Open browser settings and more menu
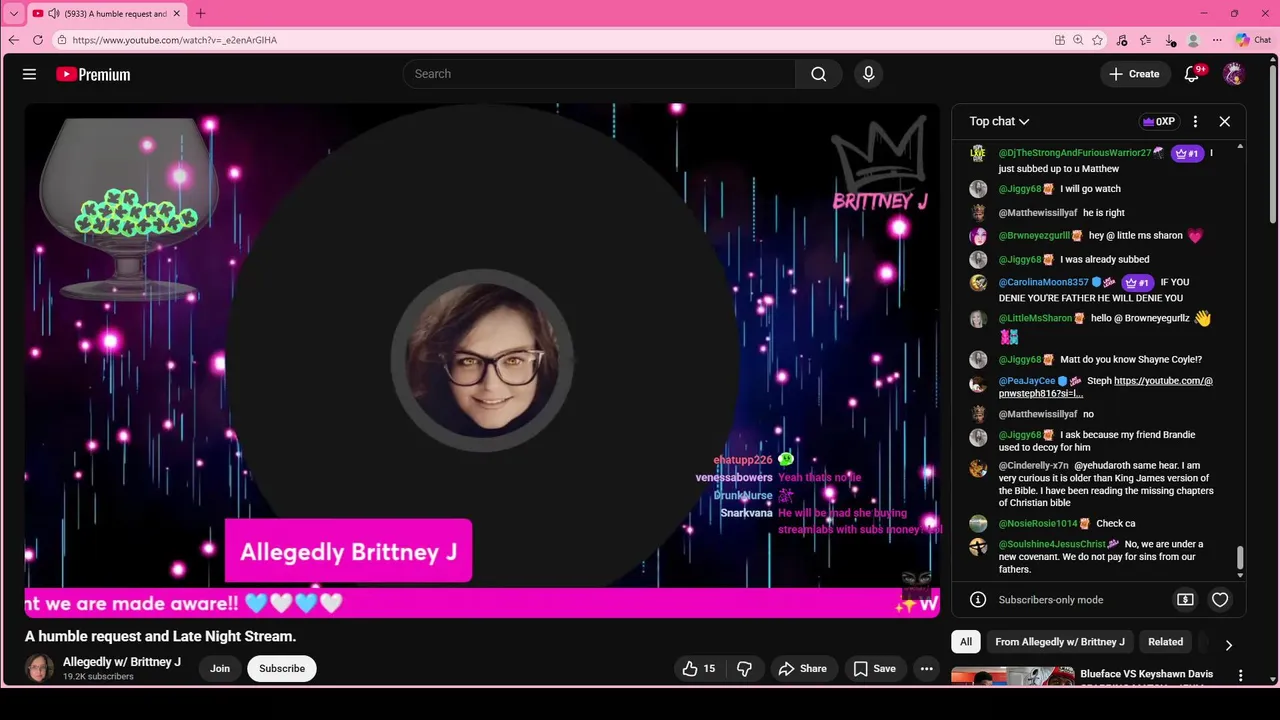1280x720 pixels. (1217, 40)
